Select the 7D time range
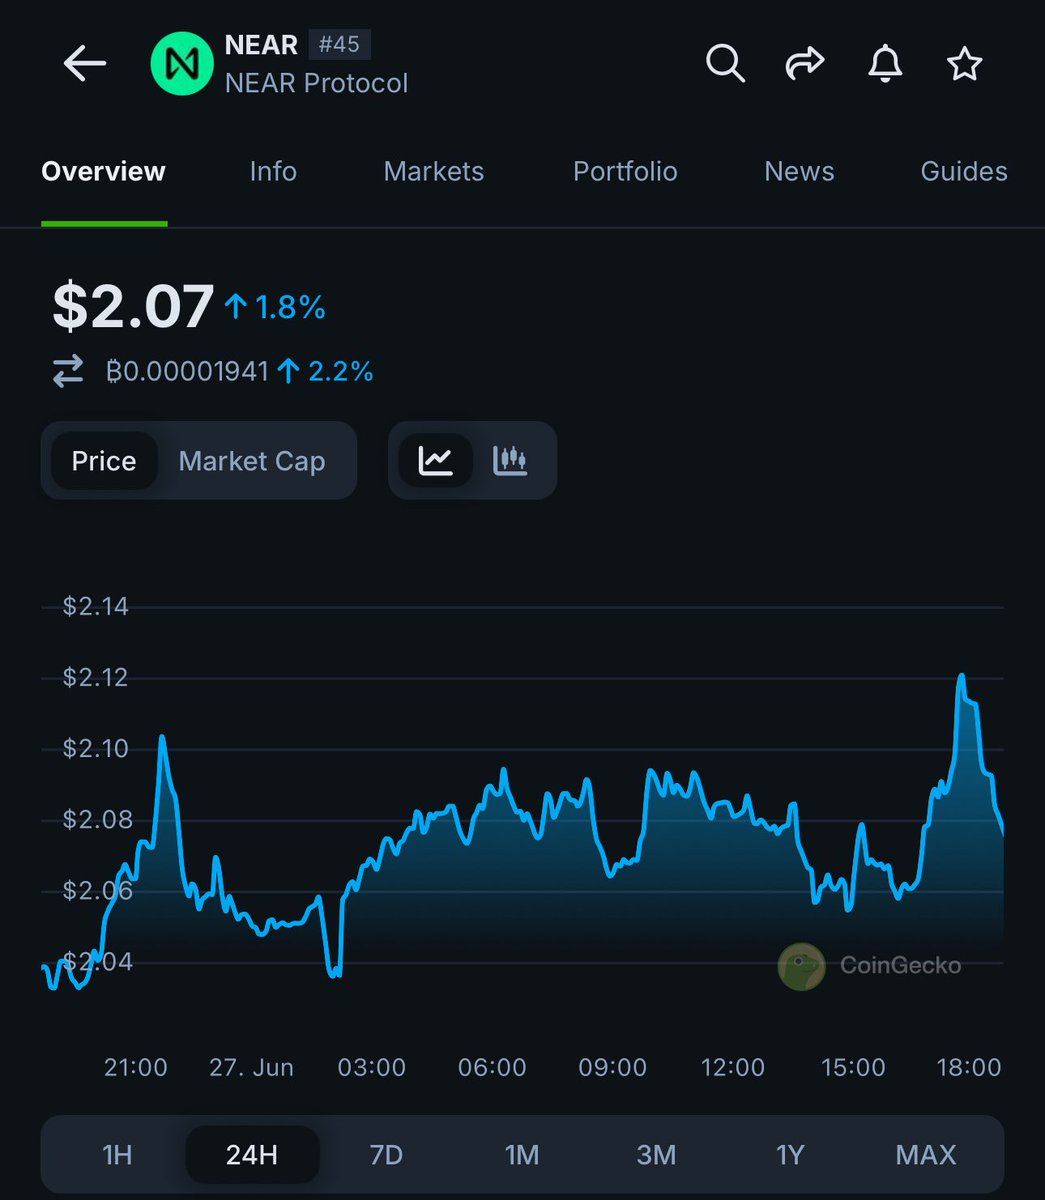The width and height of the screenshot is (1045, 1200). pyautogui.click(x=386, y=1155)
